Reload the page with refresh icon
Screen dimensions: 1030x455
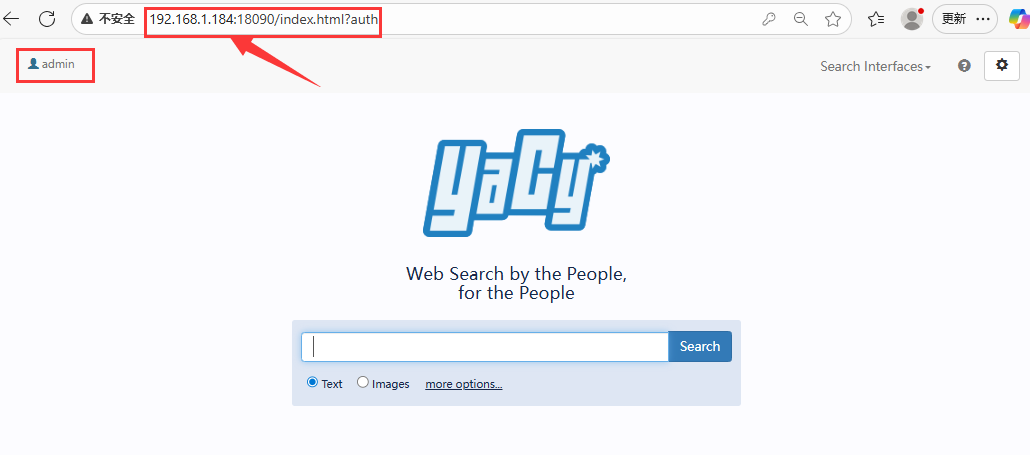47,18
